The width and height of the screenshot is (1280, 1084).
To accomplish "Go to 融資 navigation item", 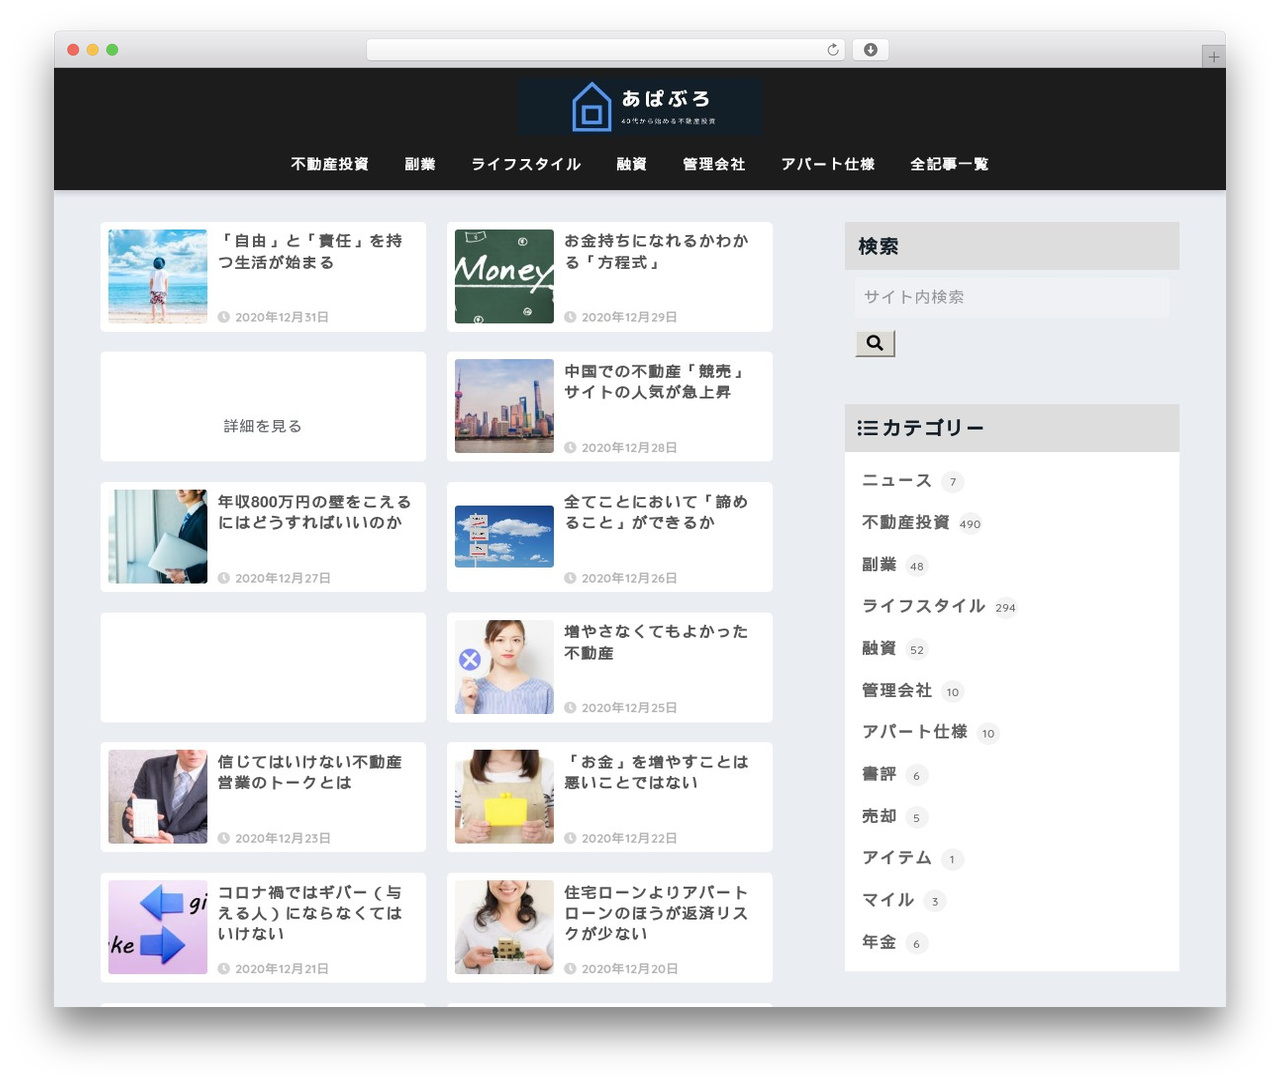I will [632, 164].
